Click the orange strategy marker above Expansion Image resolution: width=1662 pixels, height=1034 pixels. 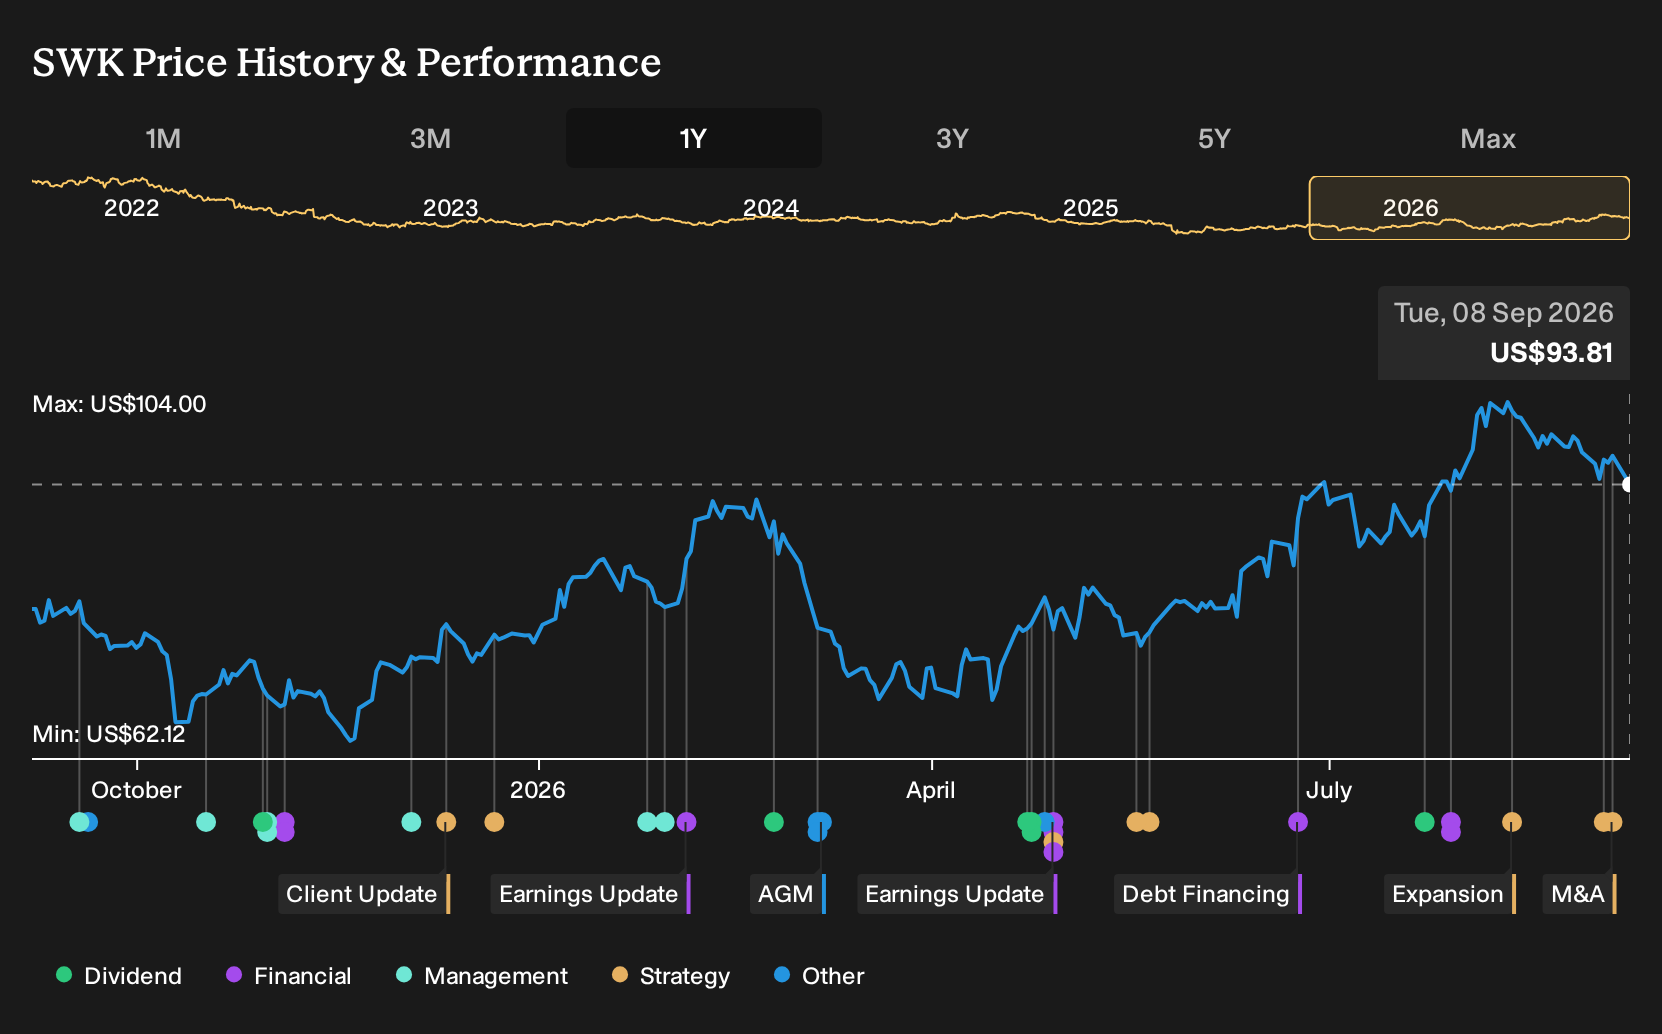pos(1512,822)
